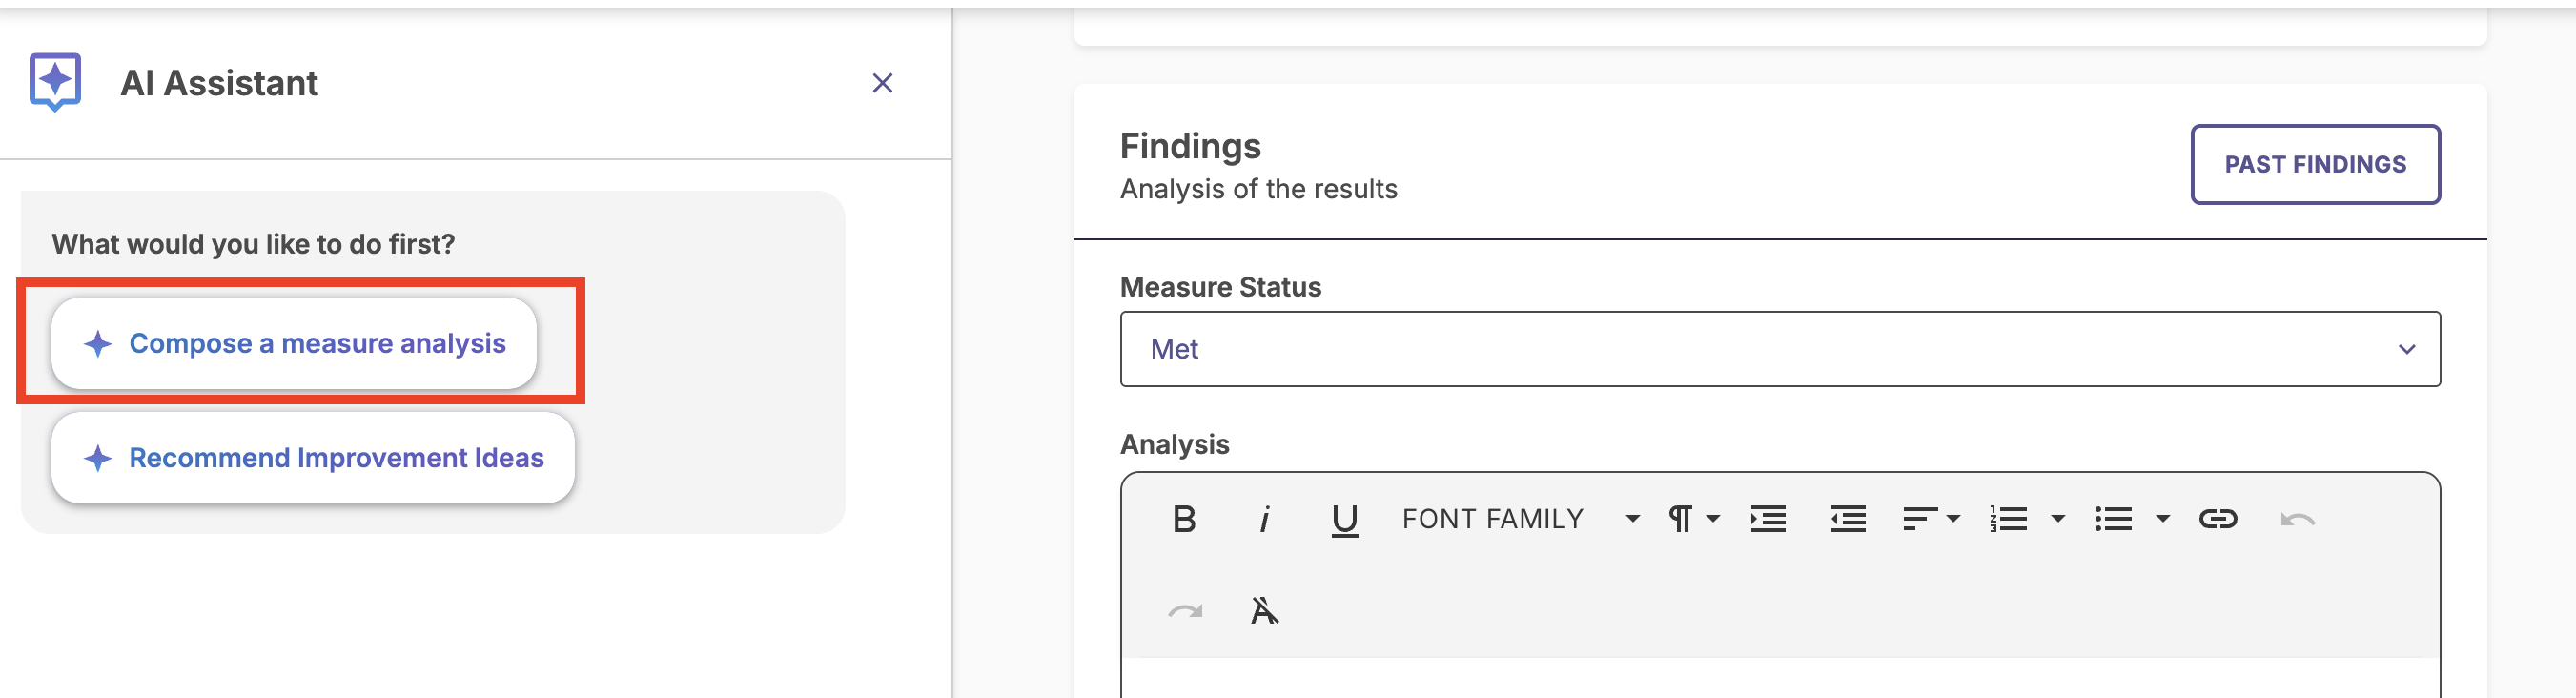Image resolution: width=2576 pixels, height=698 pixels.
Task: Click Compose a measure analysis button
Action: coord(294,343)
